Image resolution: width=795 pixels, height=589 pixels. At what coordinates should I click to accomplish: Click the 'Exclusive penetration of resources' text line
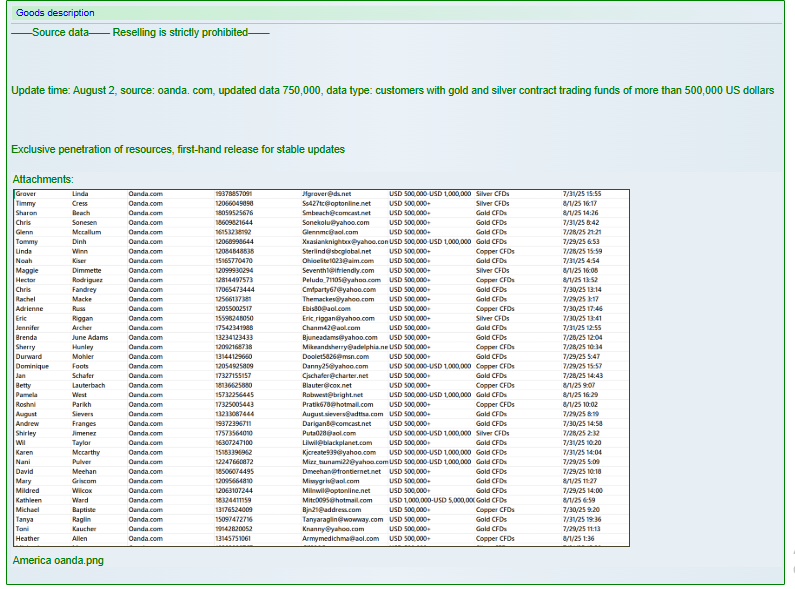click(178, 149)
